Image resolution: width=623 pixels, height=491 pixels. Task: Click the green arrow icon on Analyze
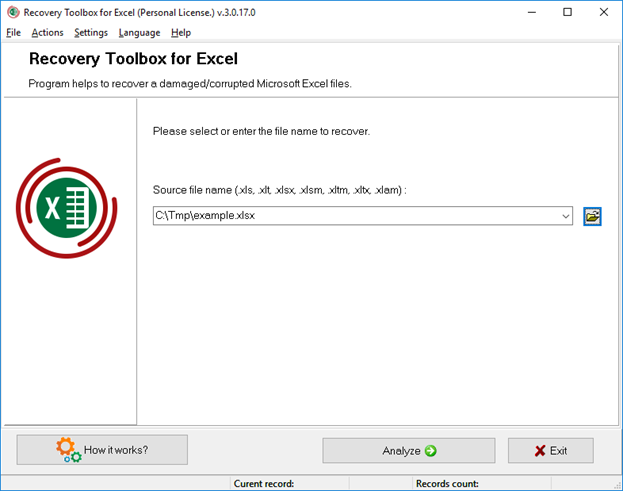pos(431,451)
